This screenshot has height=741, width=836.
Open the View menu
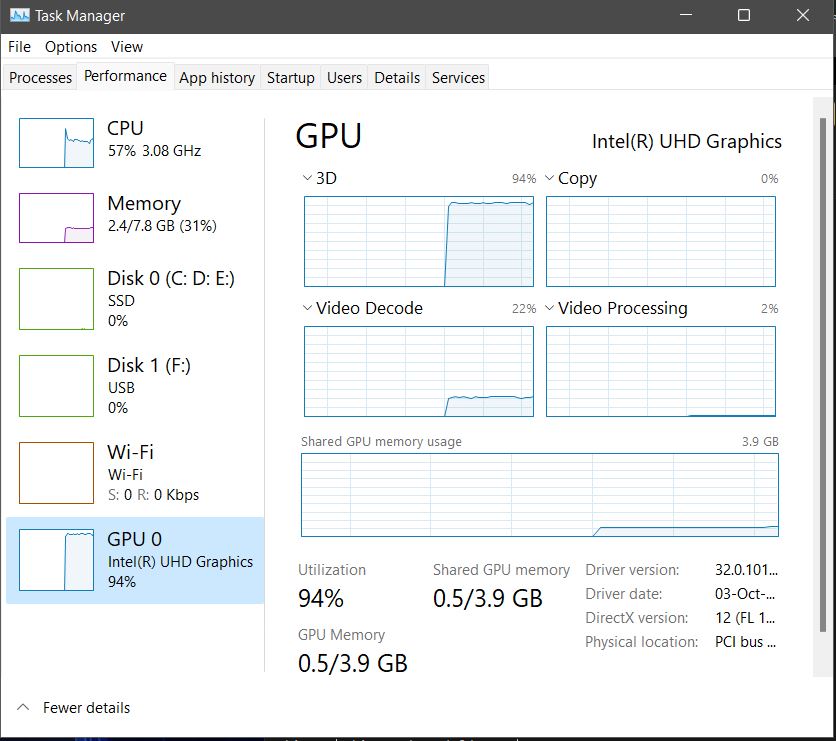point(127,47)
